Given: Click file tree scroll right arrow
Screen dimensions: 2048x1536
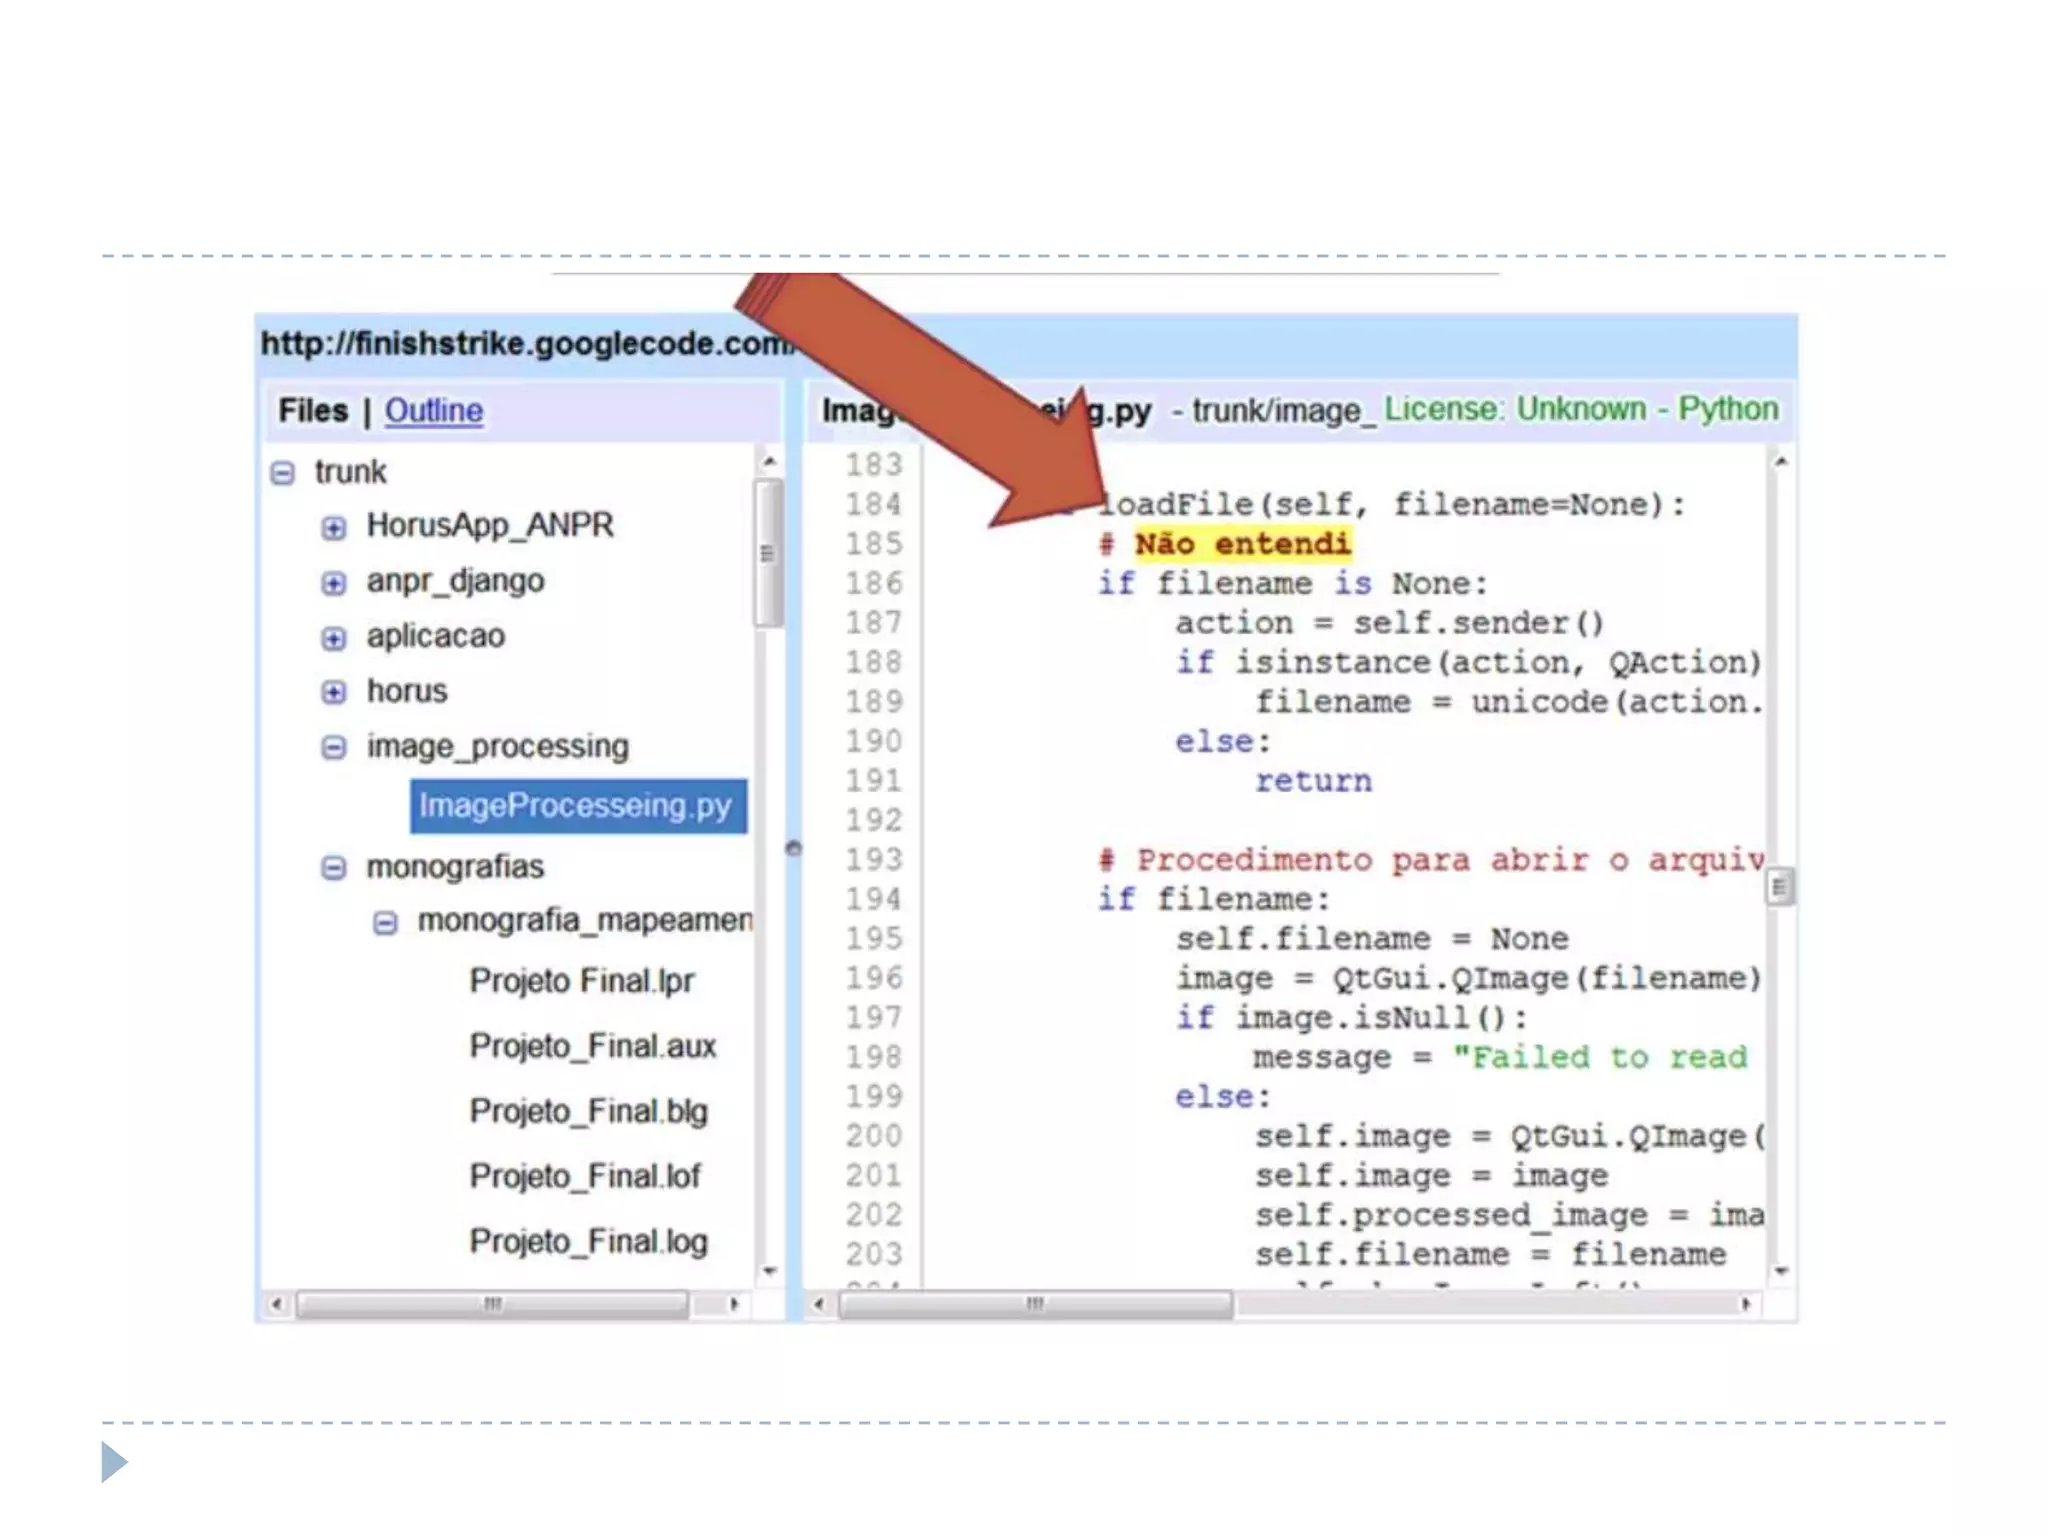Looking at the screenshot, I should coord(735,1304).
